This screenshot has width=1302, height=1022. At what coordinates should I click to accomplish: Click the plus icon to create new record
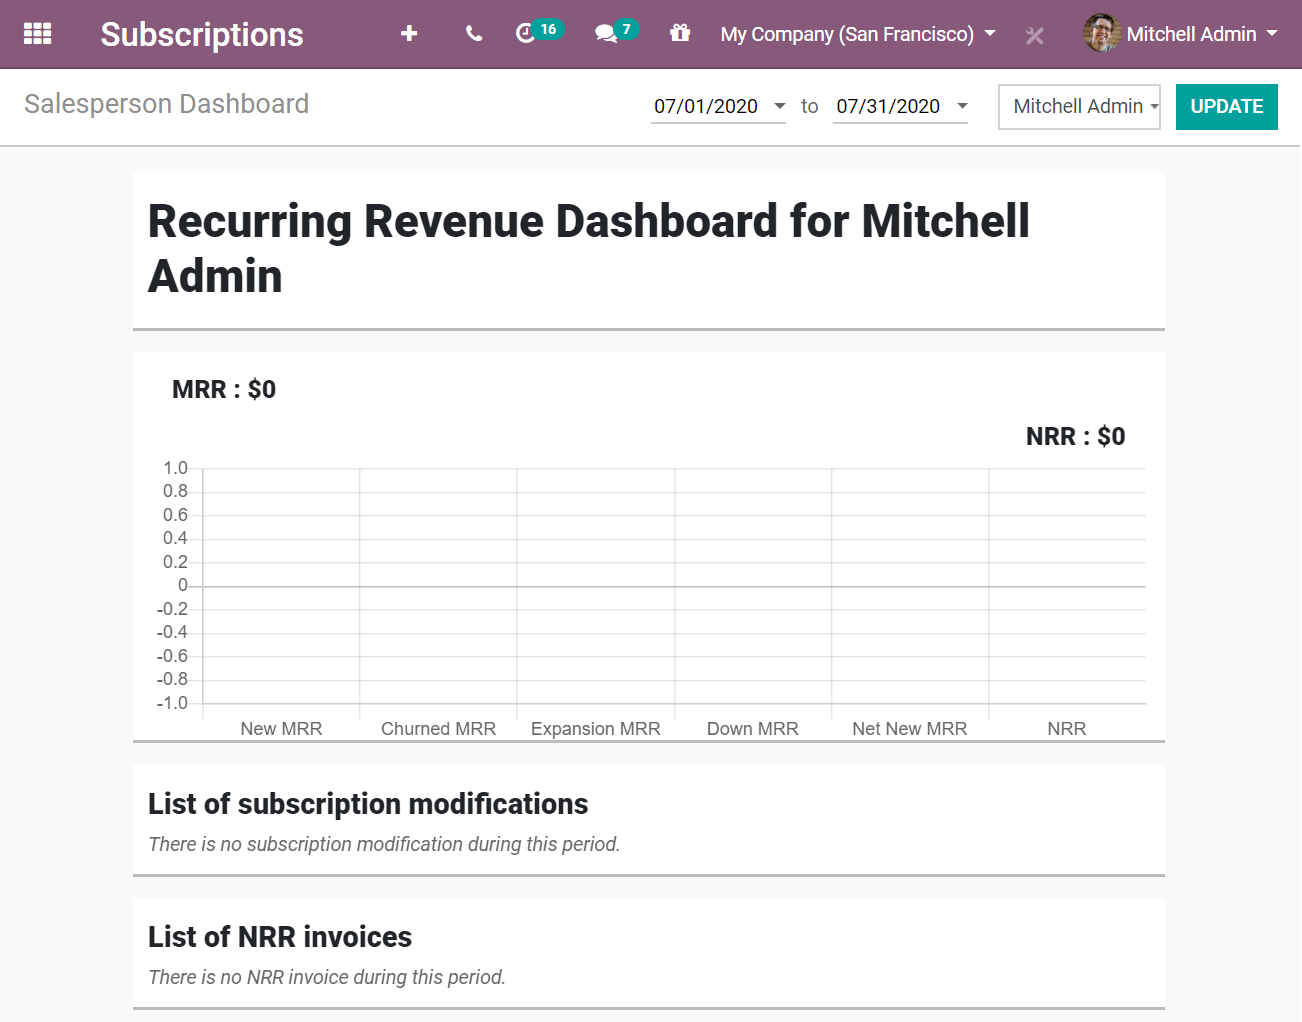409,33
